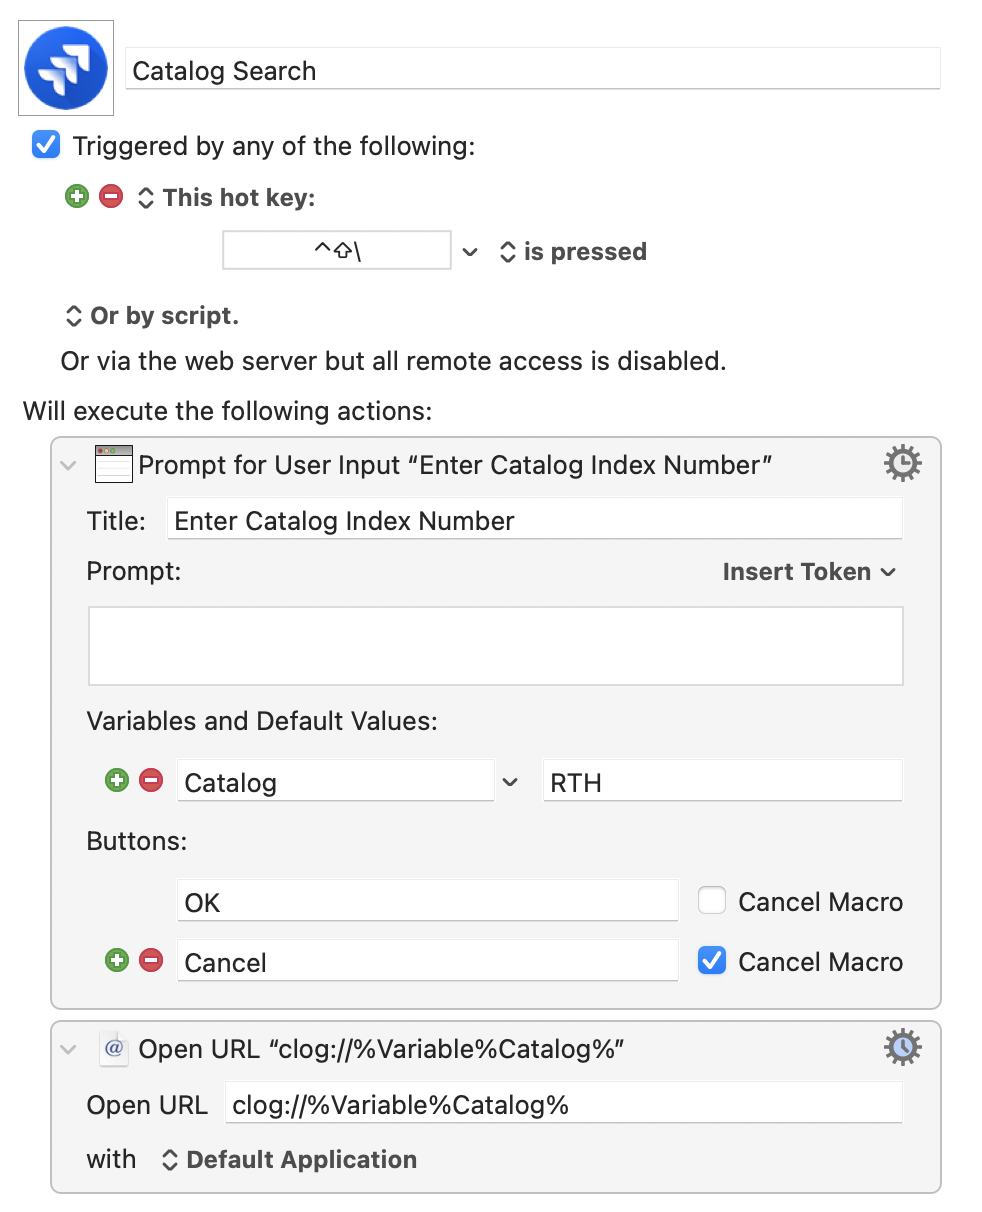Toggle 'Triggered by any of the following' checkbox
The height and width of the screenshot is (1212, 982).
[x=46, y=145]
